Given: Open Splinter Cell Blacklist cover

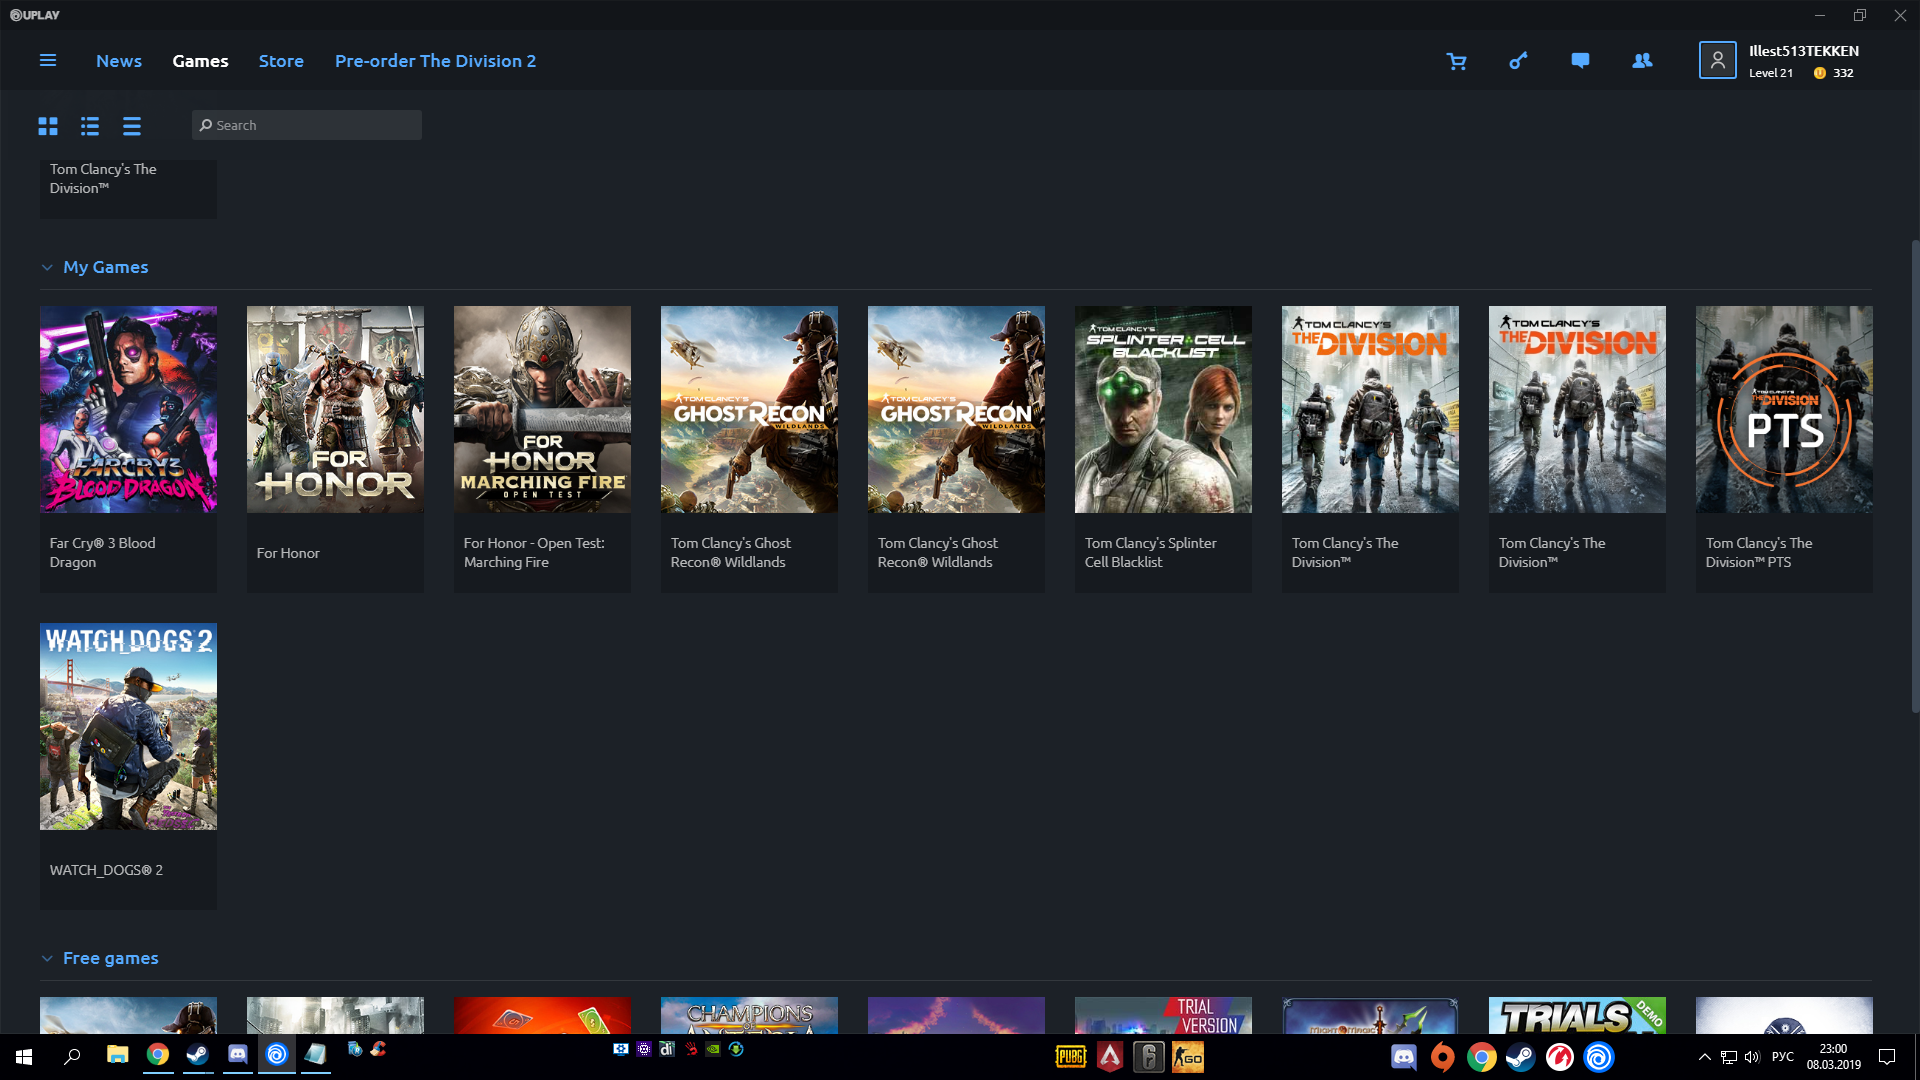Looking at the screenshot, I should pos(1163,409).
